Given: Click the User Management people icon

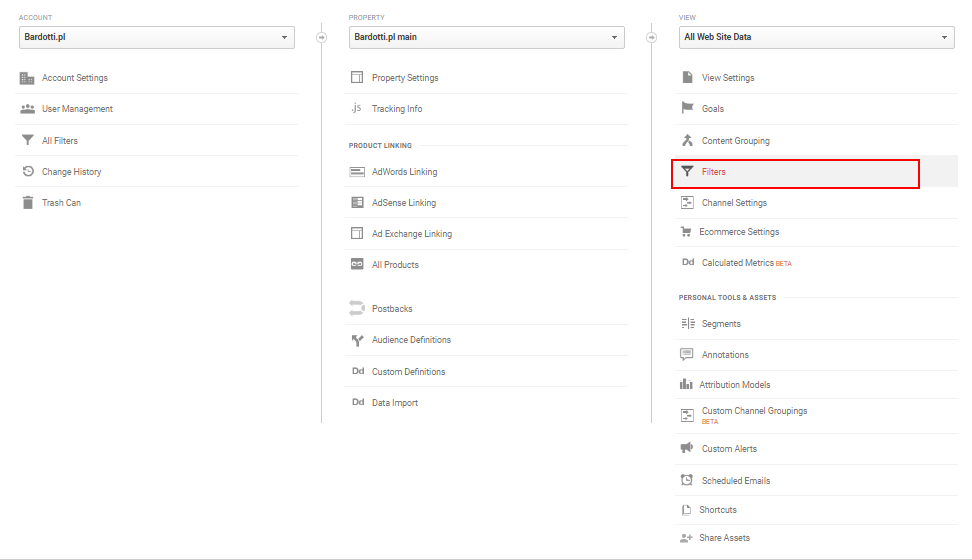Looking at the screenshot, I should [x=28, y=109].
